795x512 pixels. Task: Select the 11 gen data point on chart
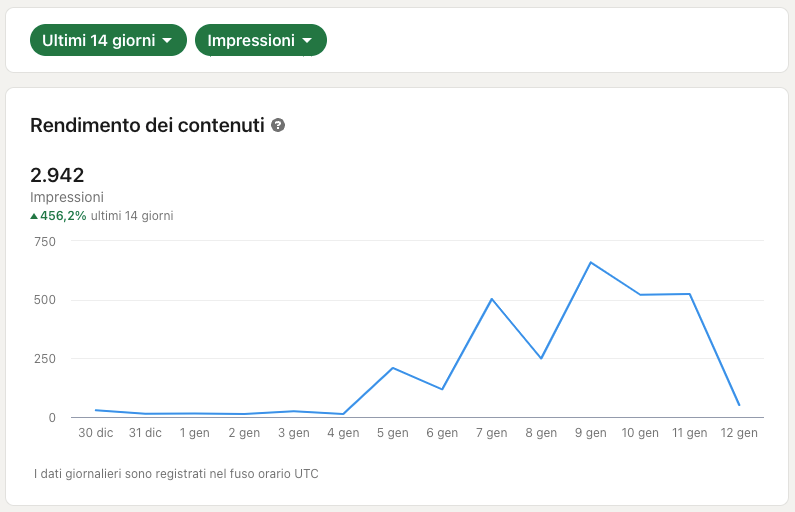click(690, 294)
